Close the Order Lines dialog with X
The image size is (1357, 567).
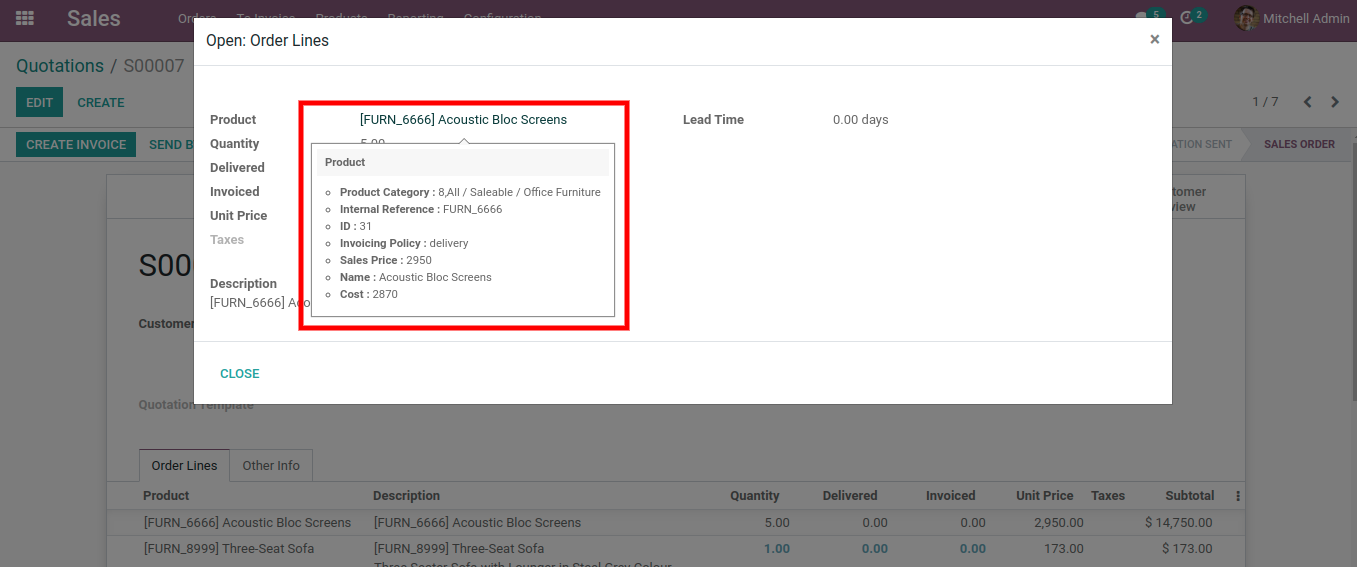(x=1154, y=40)
